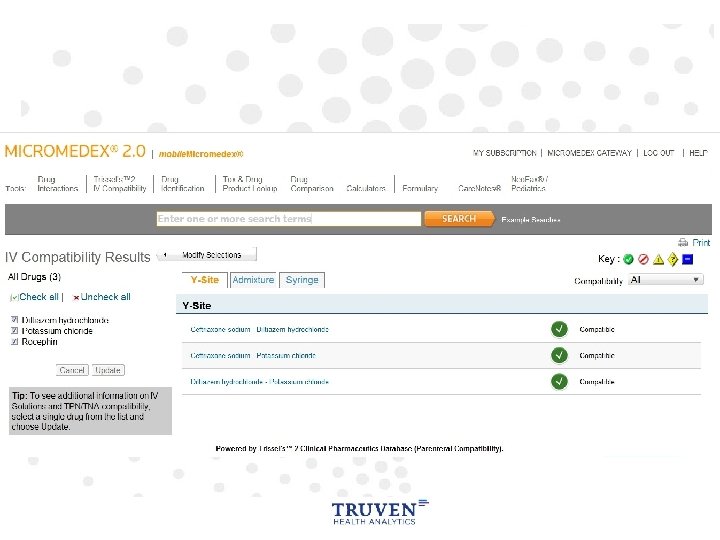Open Tox & Drug Product Lookup
This screenshot has height=540, width=720.
click(x=250, y=184)
